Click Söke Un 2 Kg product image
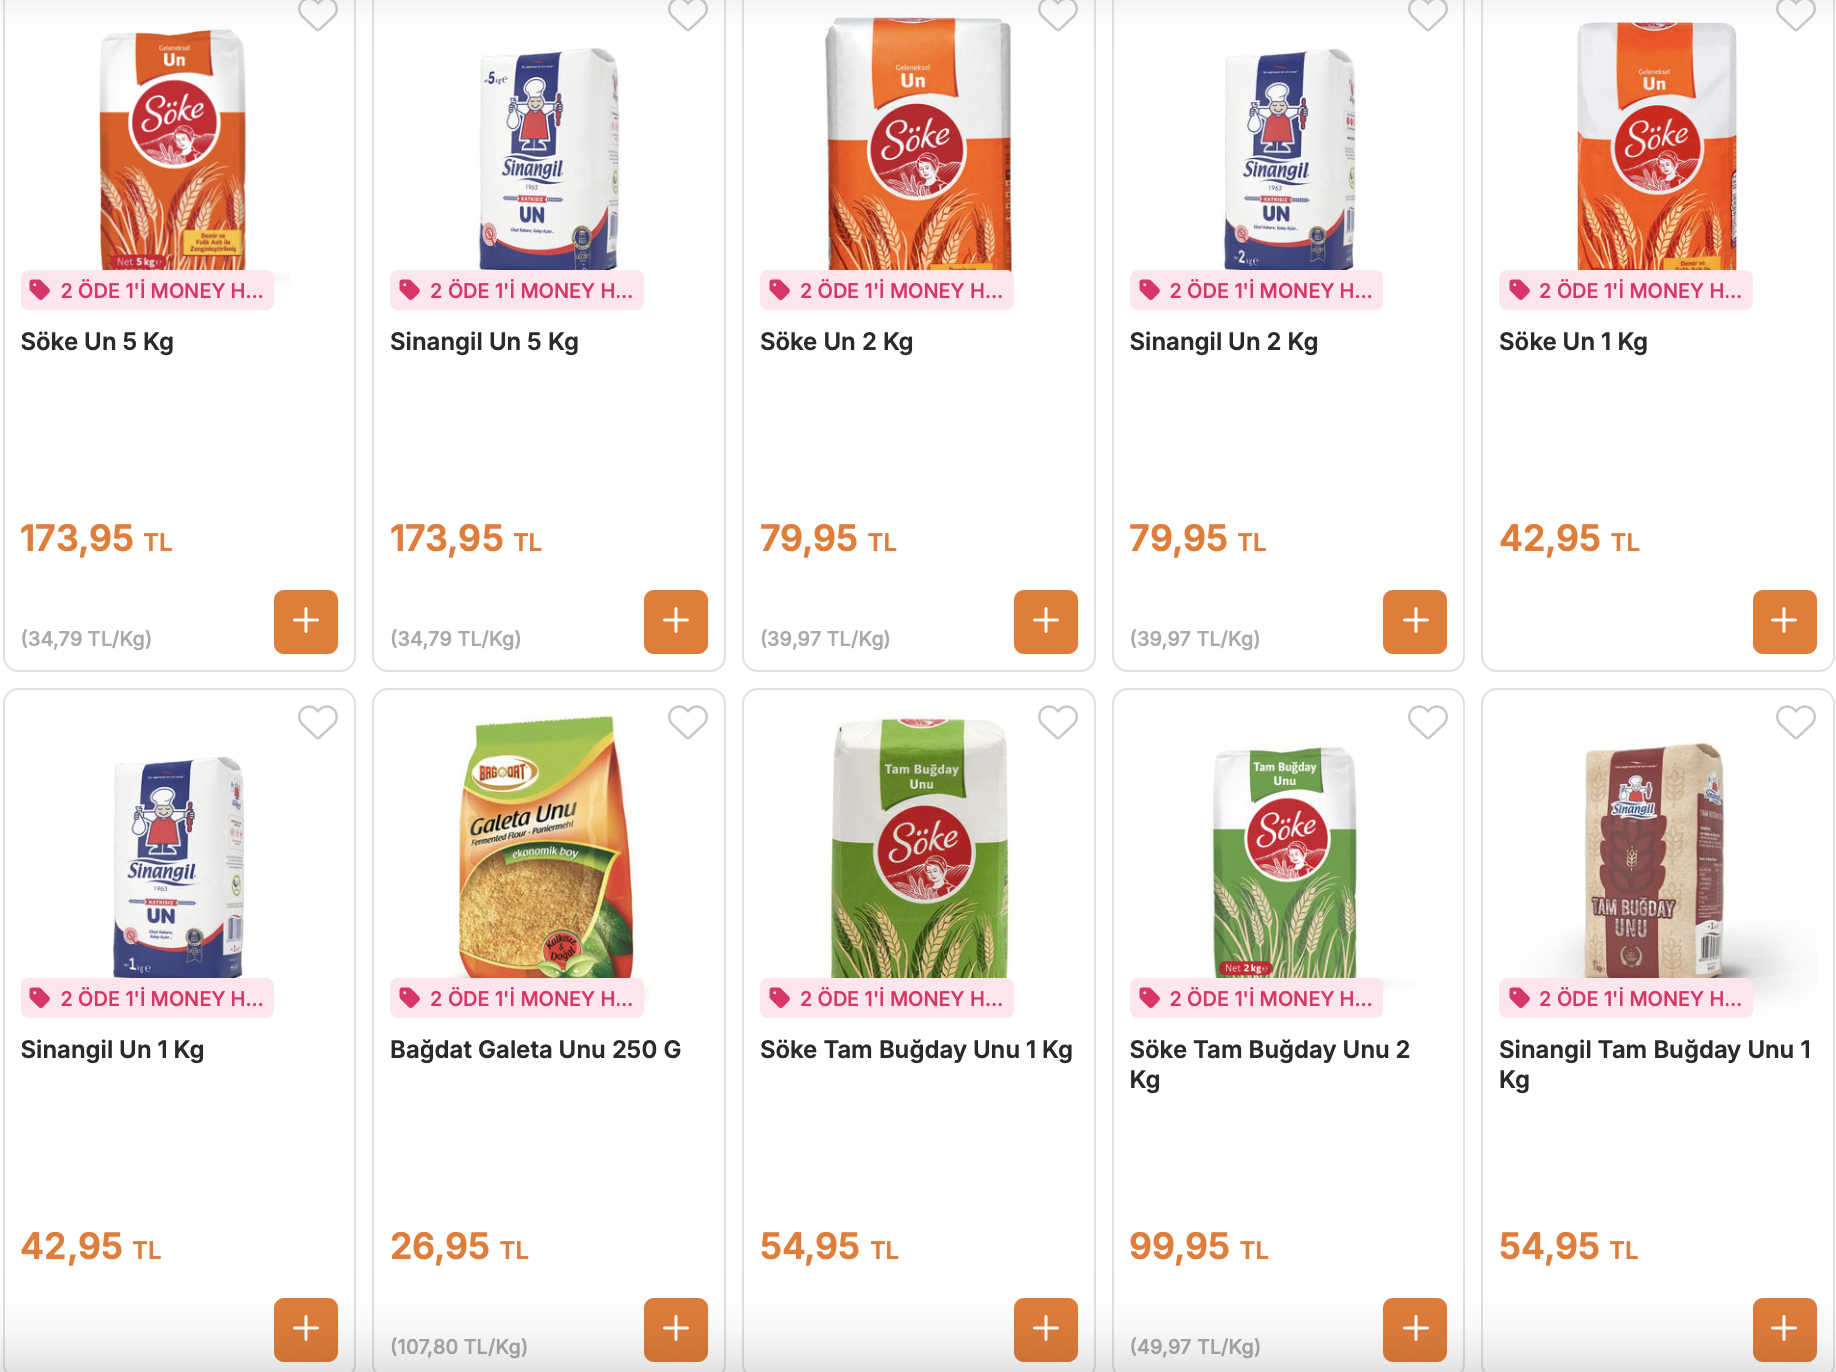Viewport: 1836px width, 1372px height. 918,145
